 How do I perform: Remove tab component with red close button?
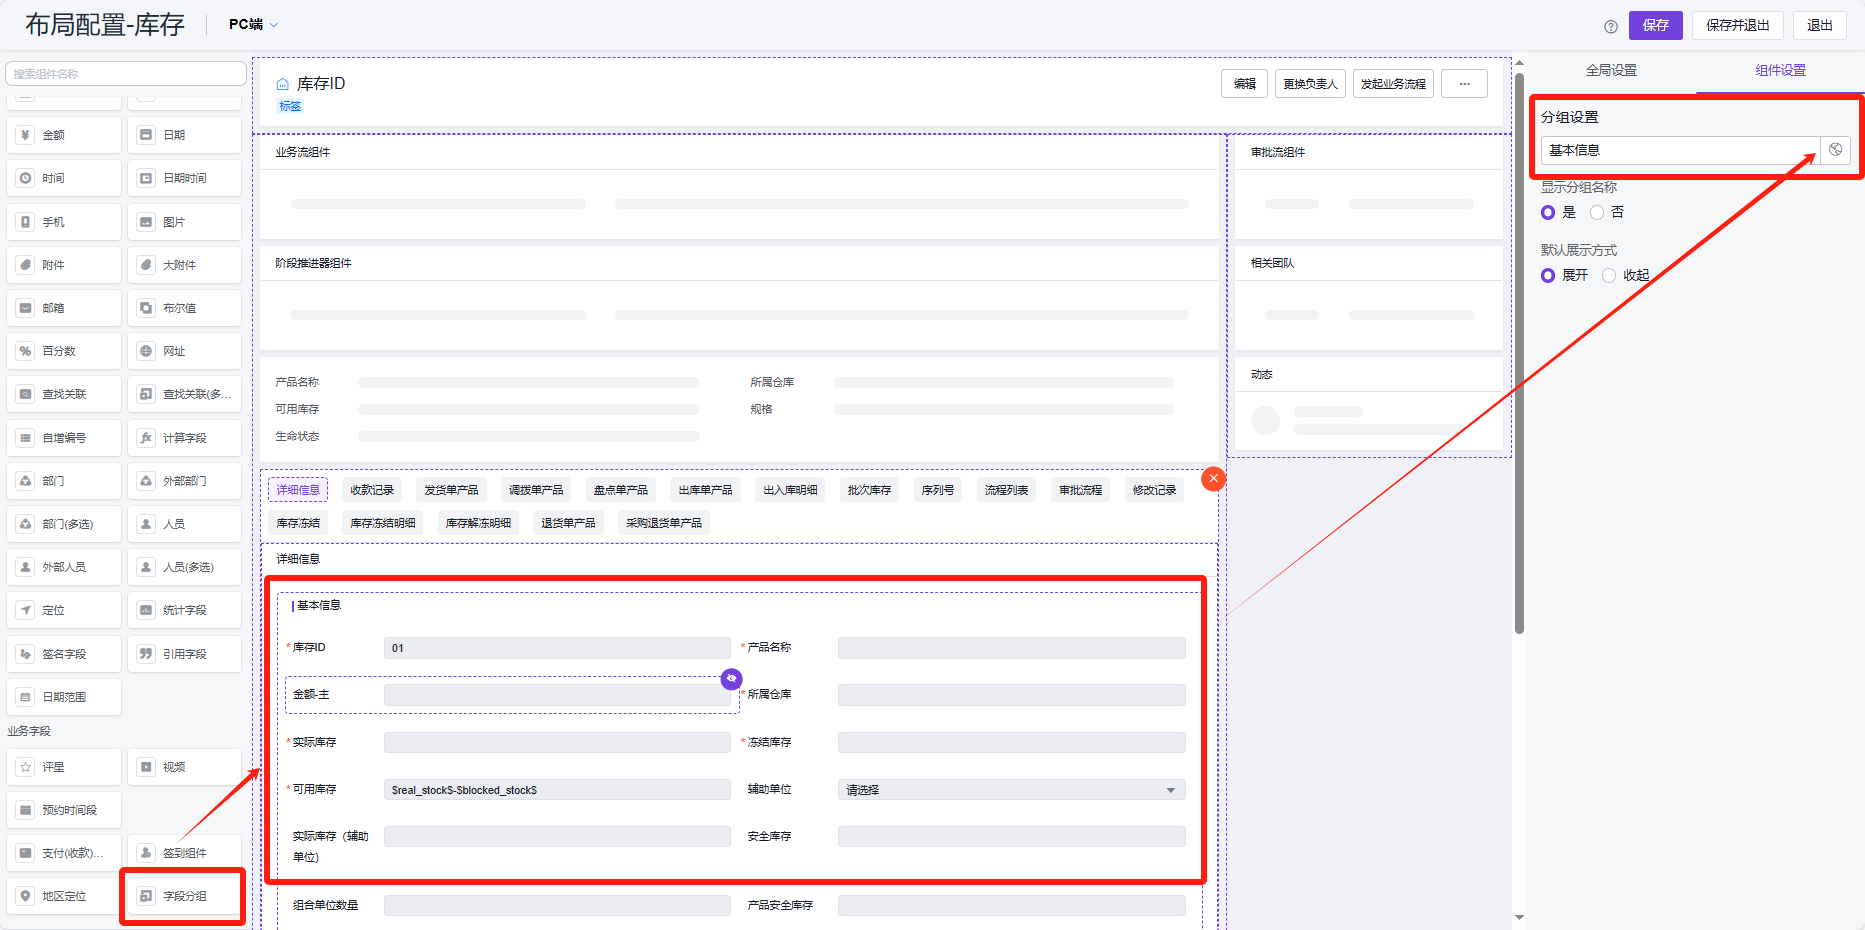1213,479
